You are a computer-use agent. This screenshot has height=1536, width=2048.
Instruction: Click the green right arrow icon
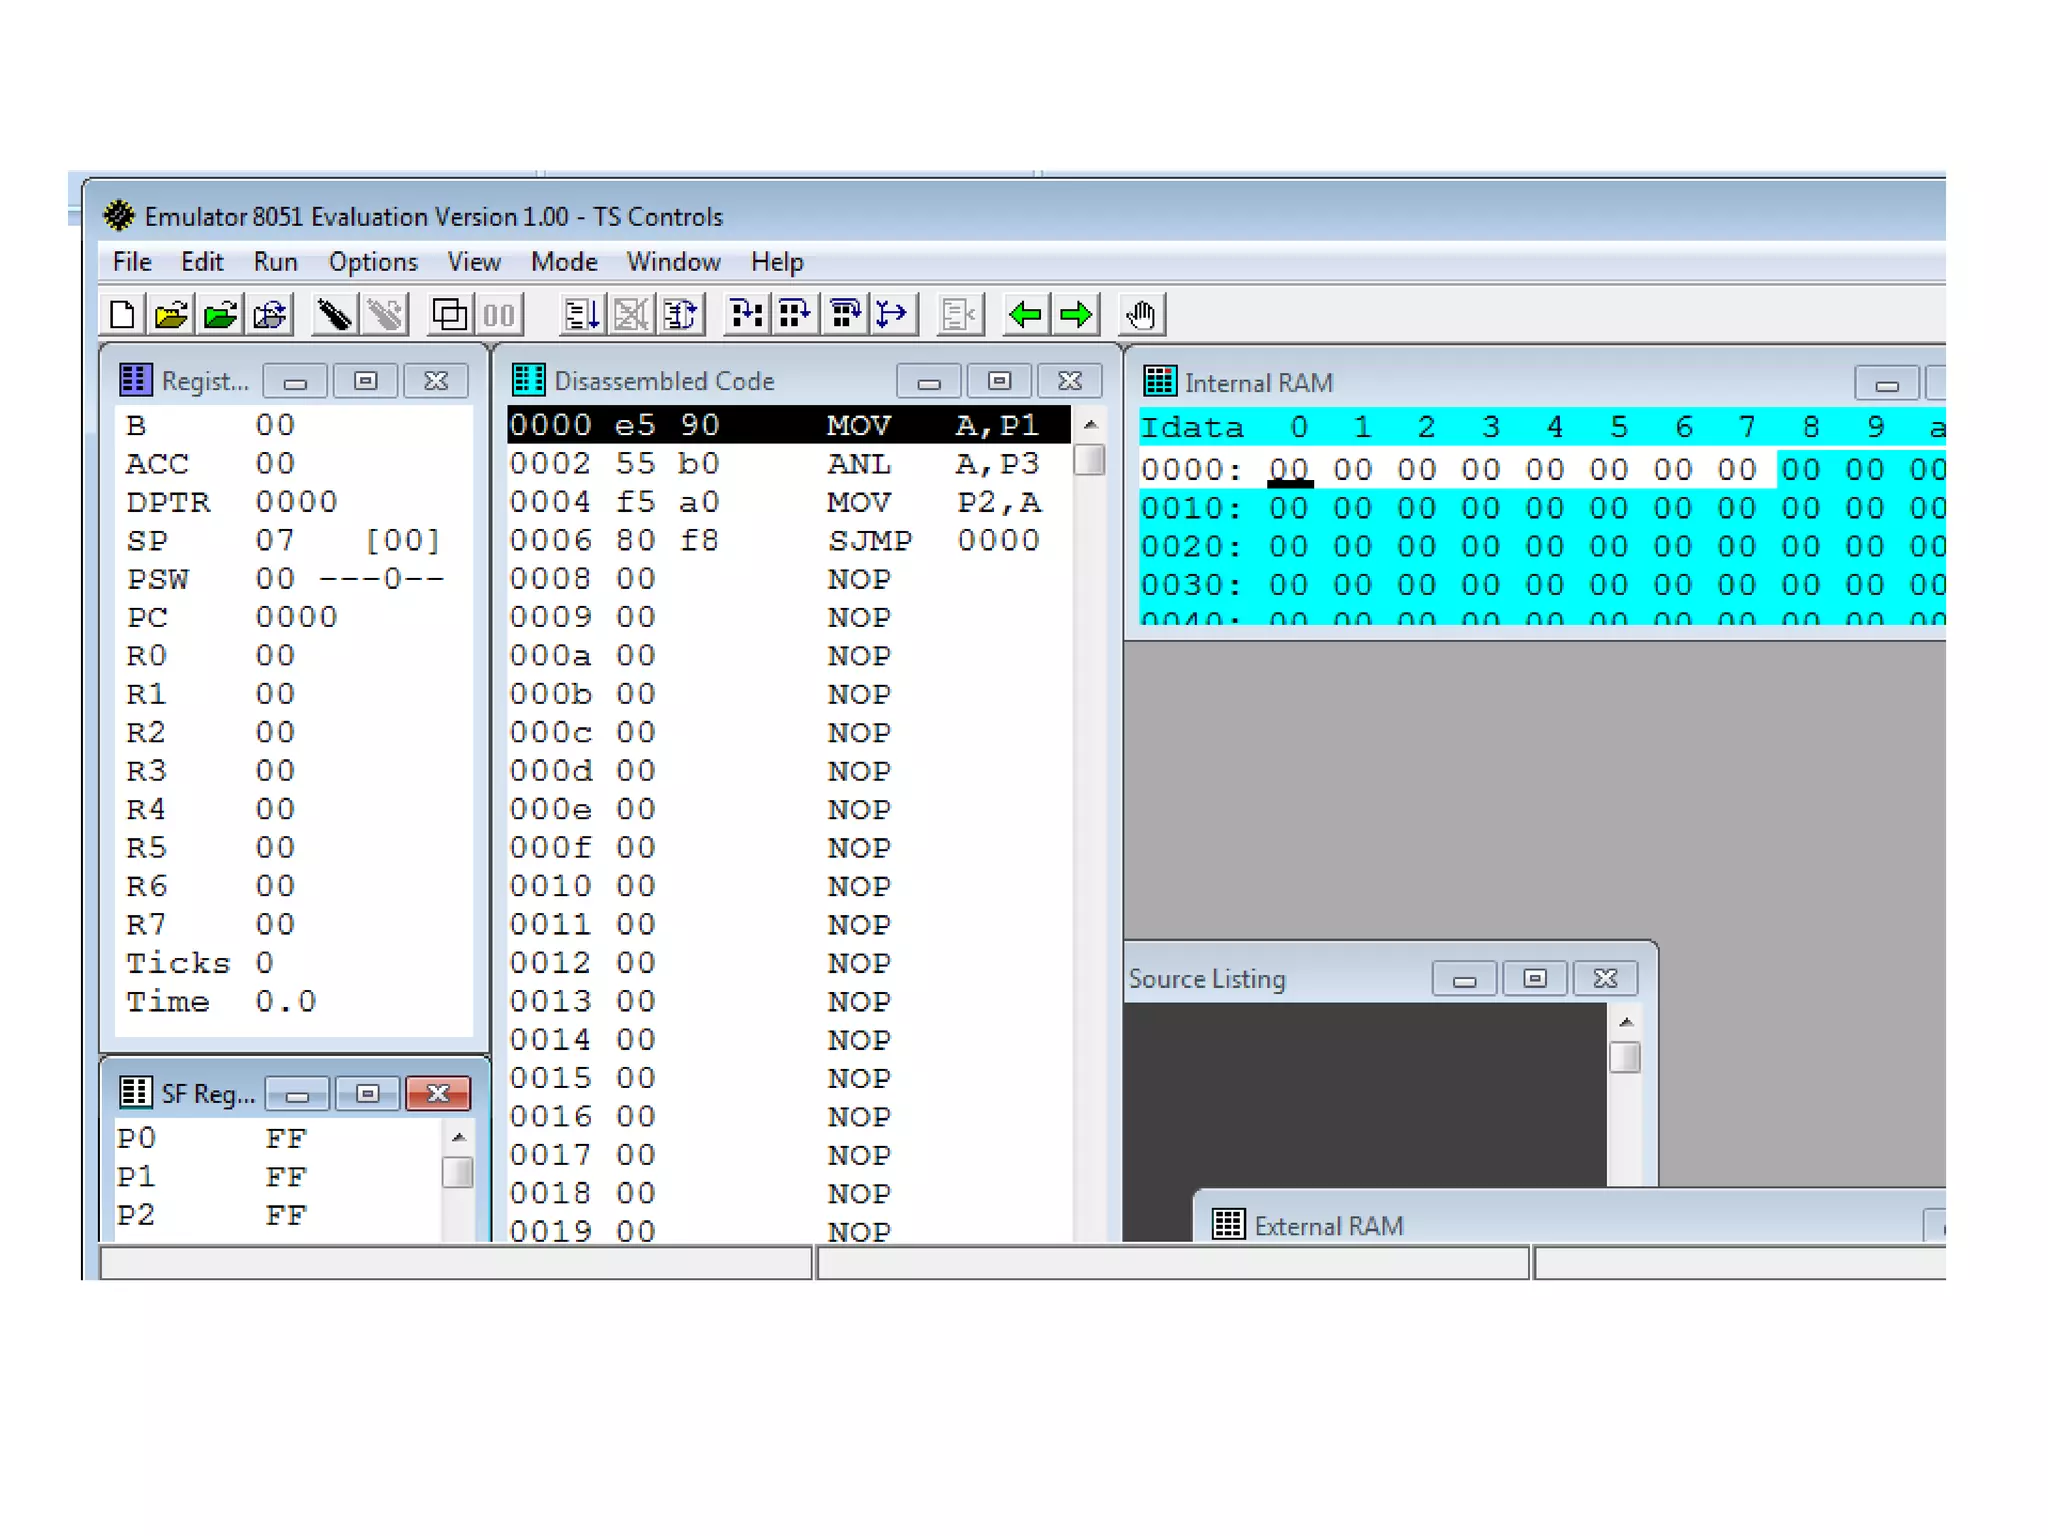pos(1076,315)
